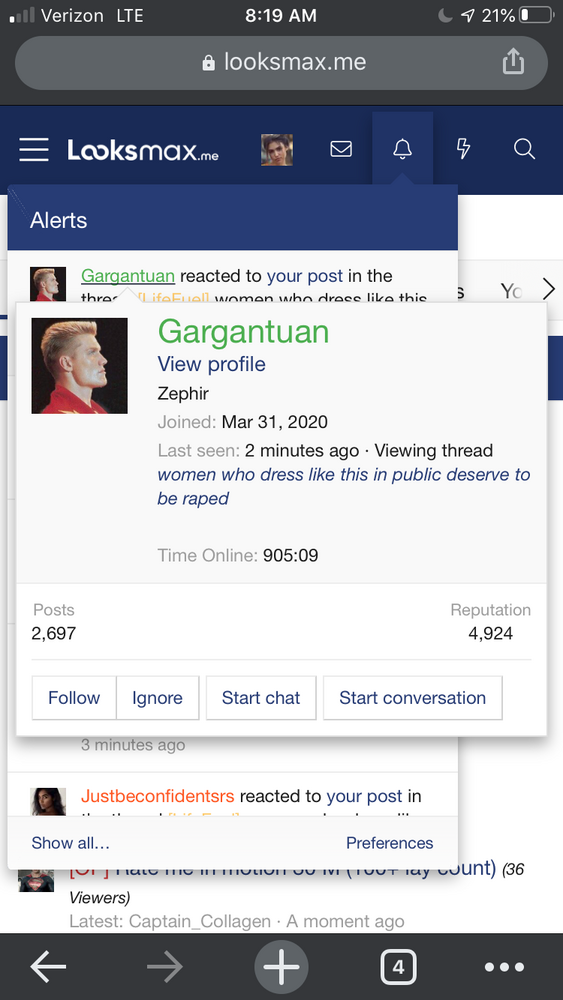Click the Start conversation button
The image size is (563, 1000).
(x=413, y=698)
